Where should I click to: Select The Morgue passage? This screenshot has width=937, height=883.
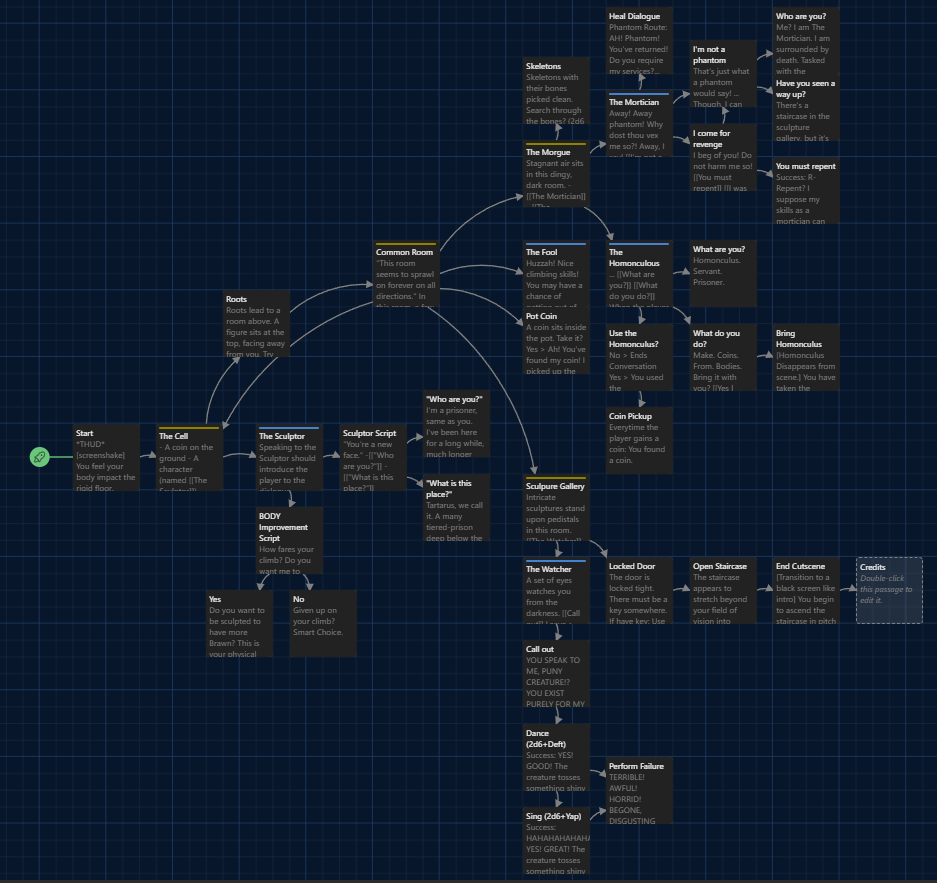556,174
